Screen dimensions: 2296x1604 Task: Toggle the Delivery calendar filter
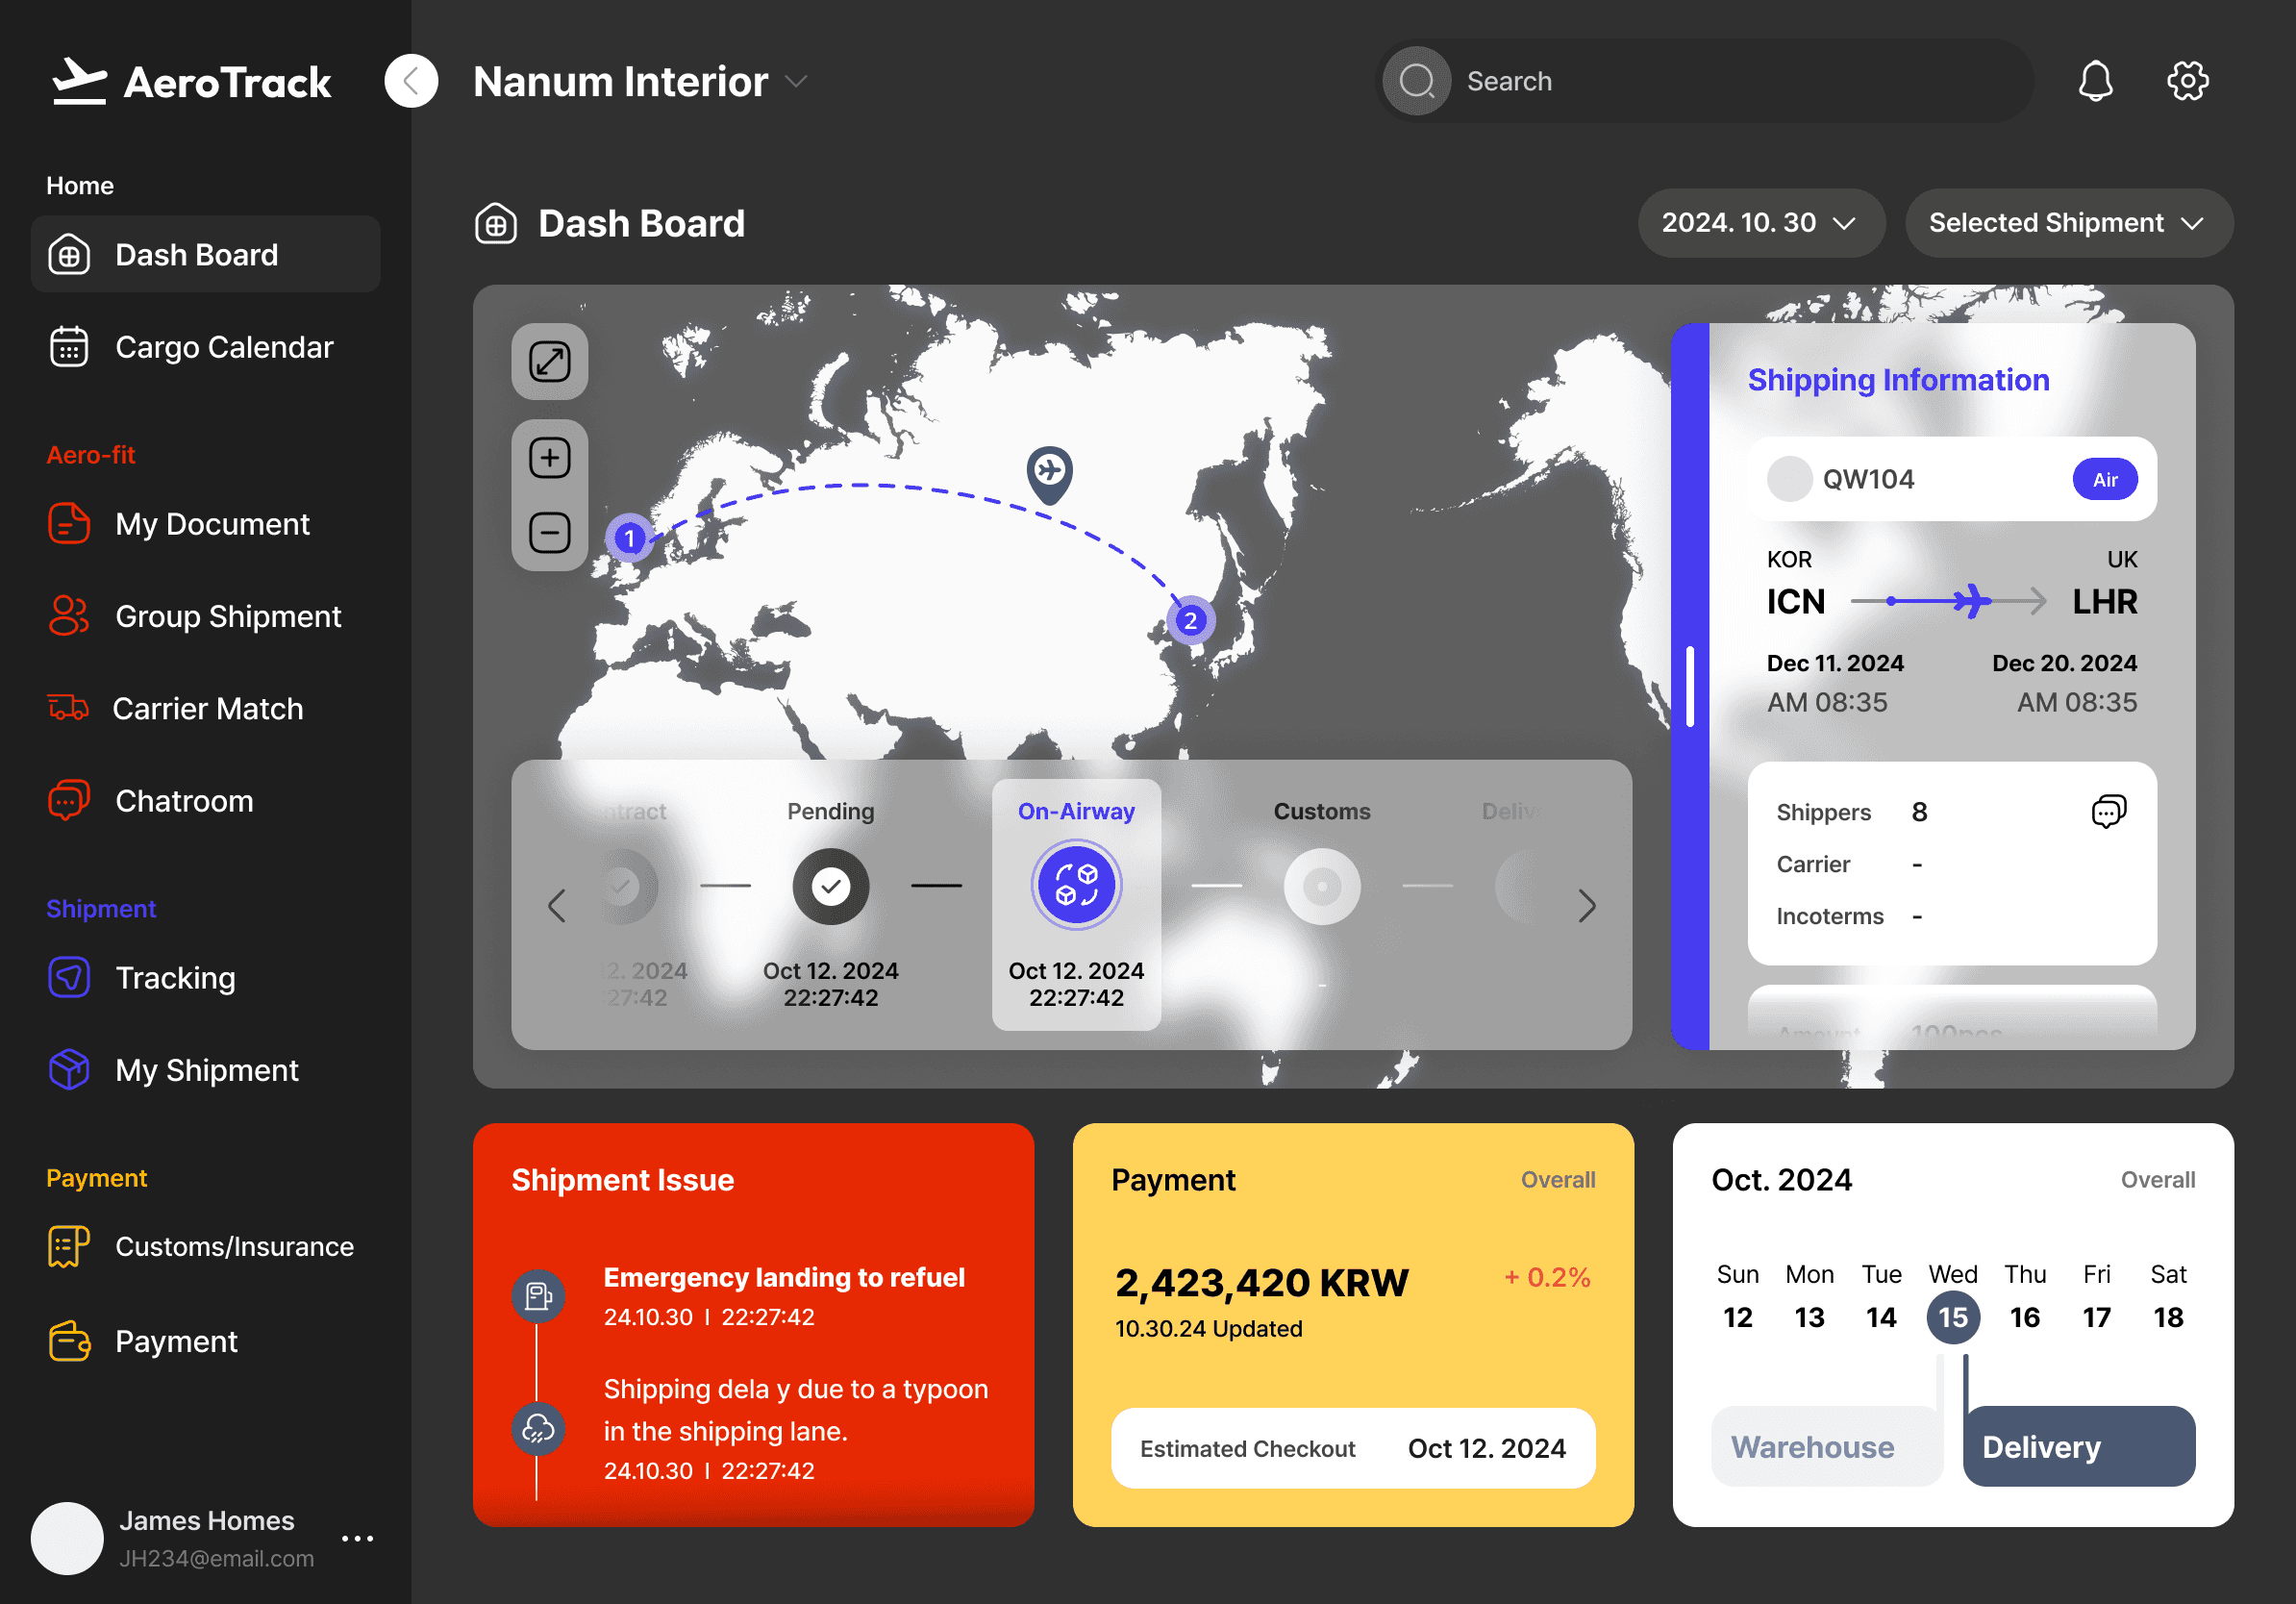(2078, 1446)
